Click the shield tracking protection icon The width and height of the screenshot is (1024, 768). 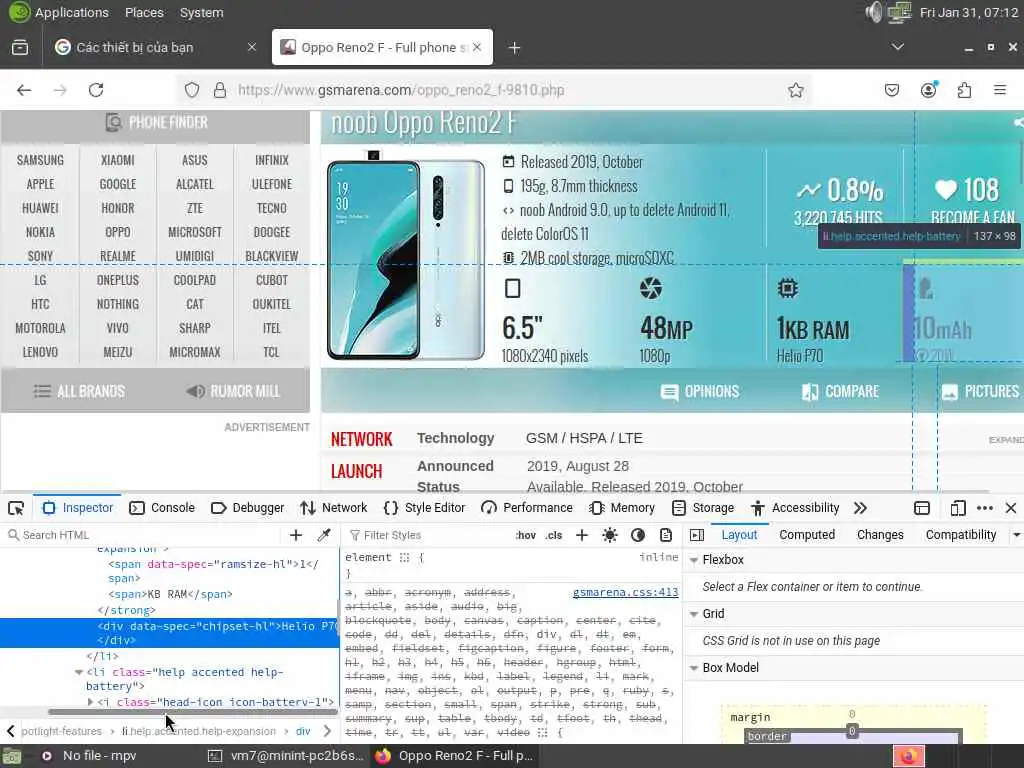pos(192,90)
